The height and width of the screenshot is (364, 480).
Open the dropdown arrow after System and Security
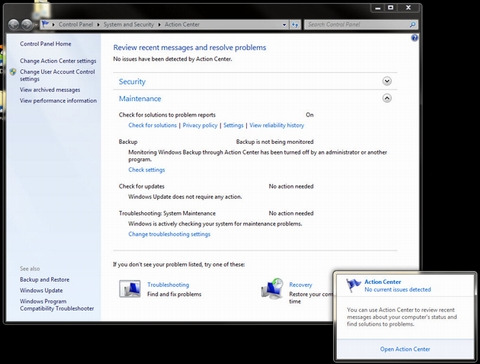[x=159, y=25]
